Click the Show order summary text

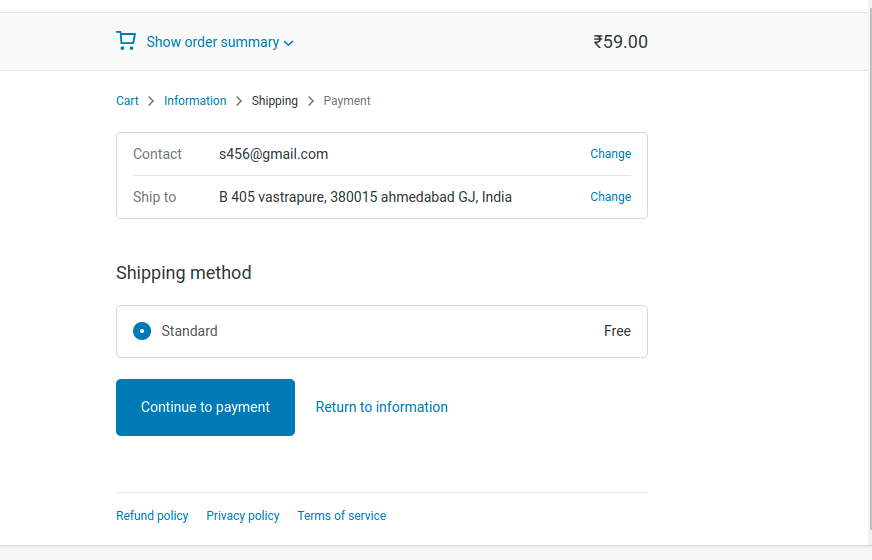[x=213, y=42]
